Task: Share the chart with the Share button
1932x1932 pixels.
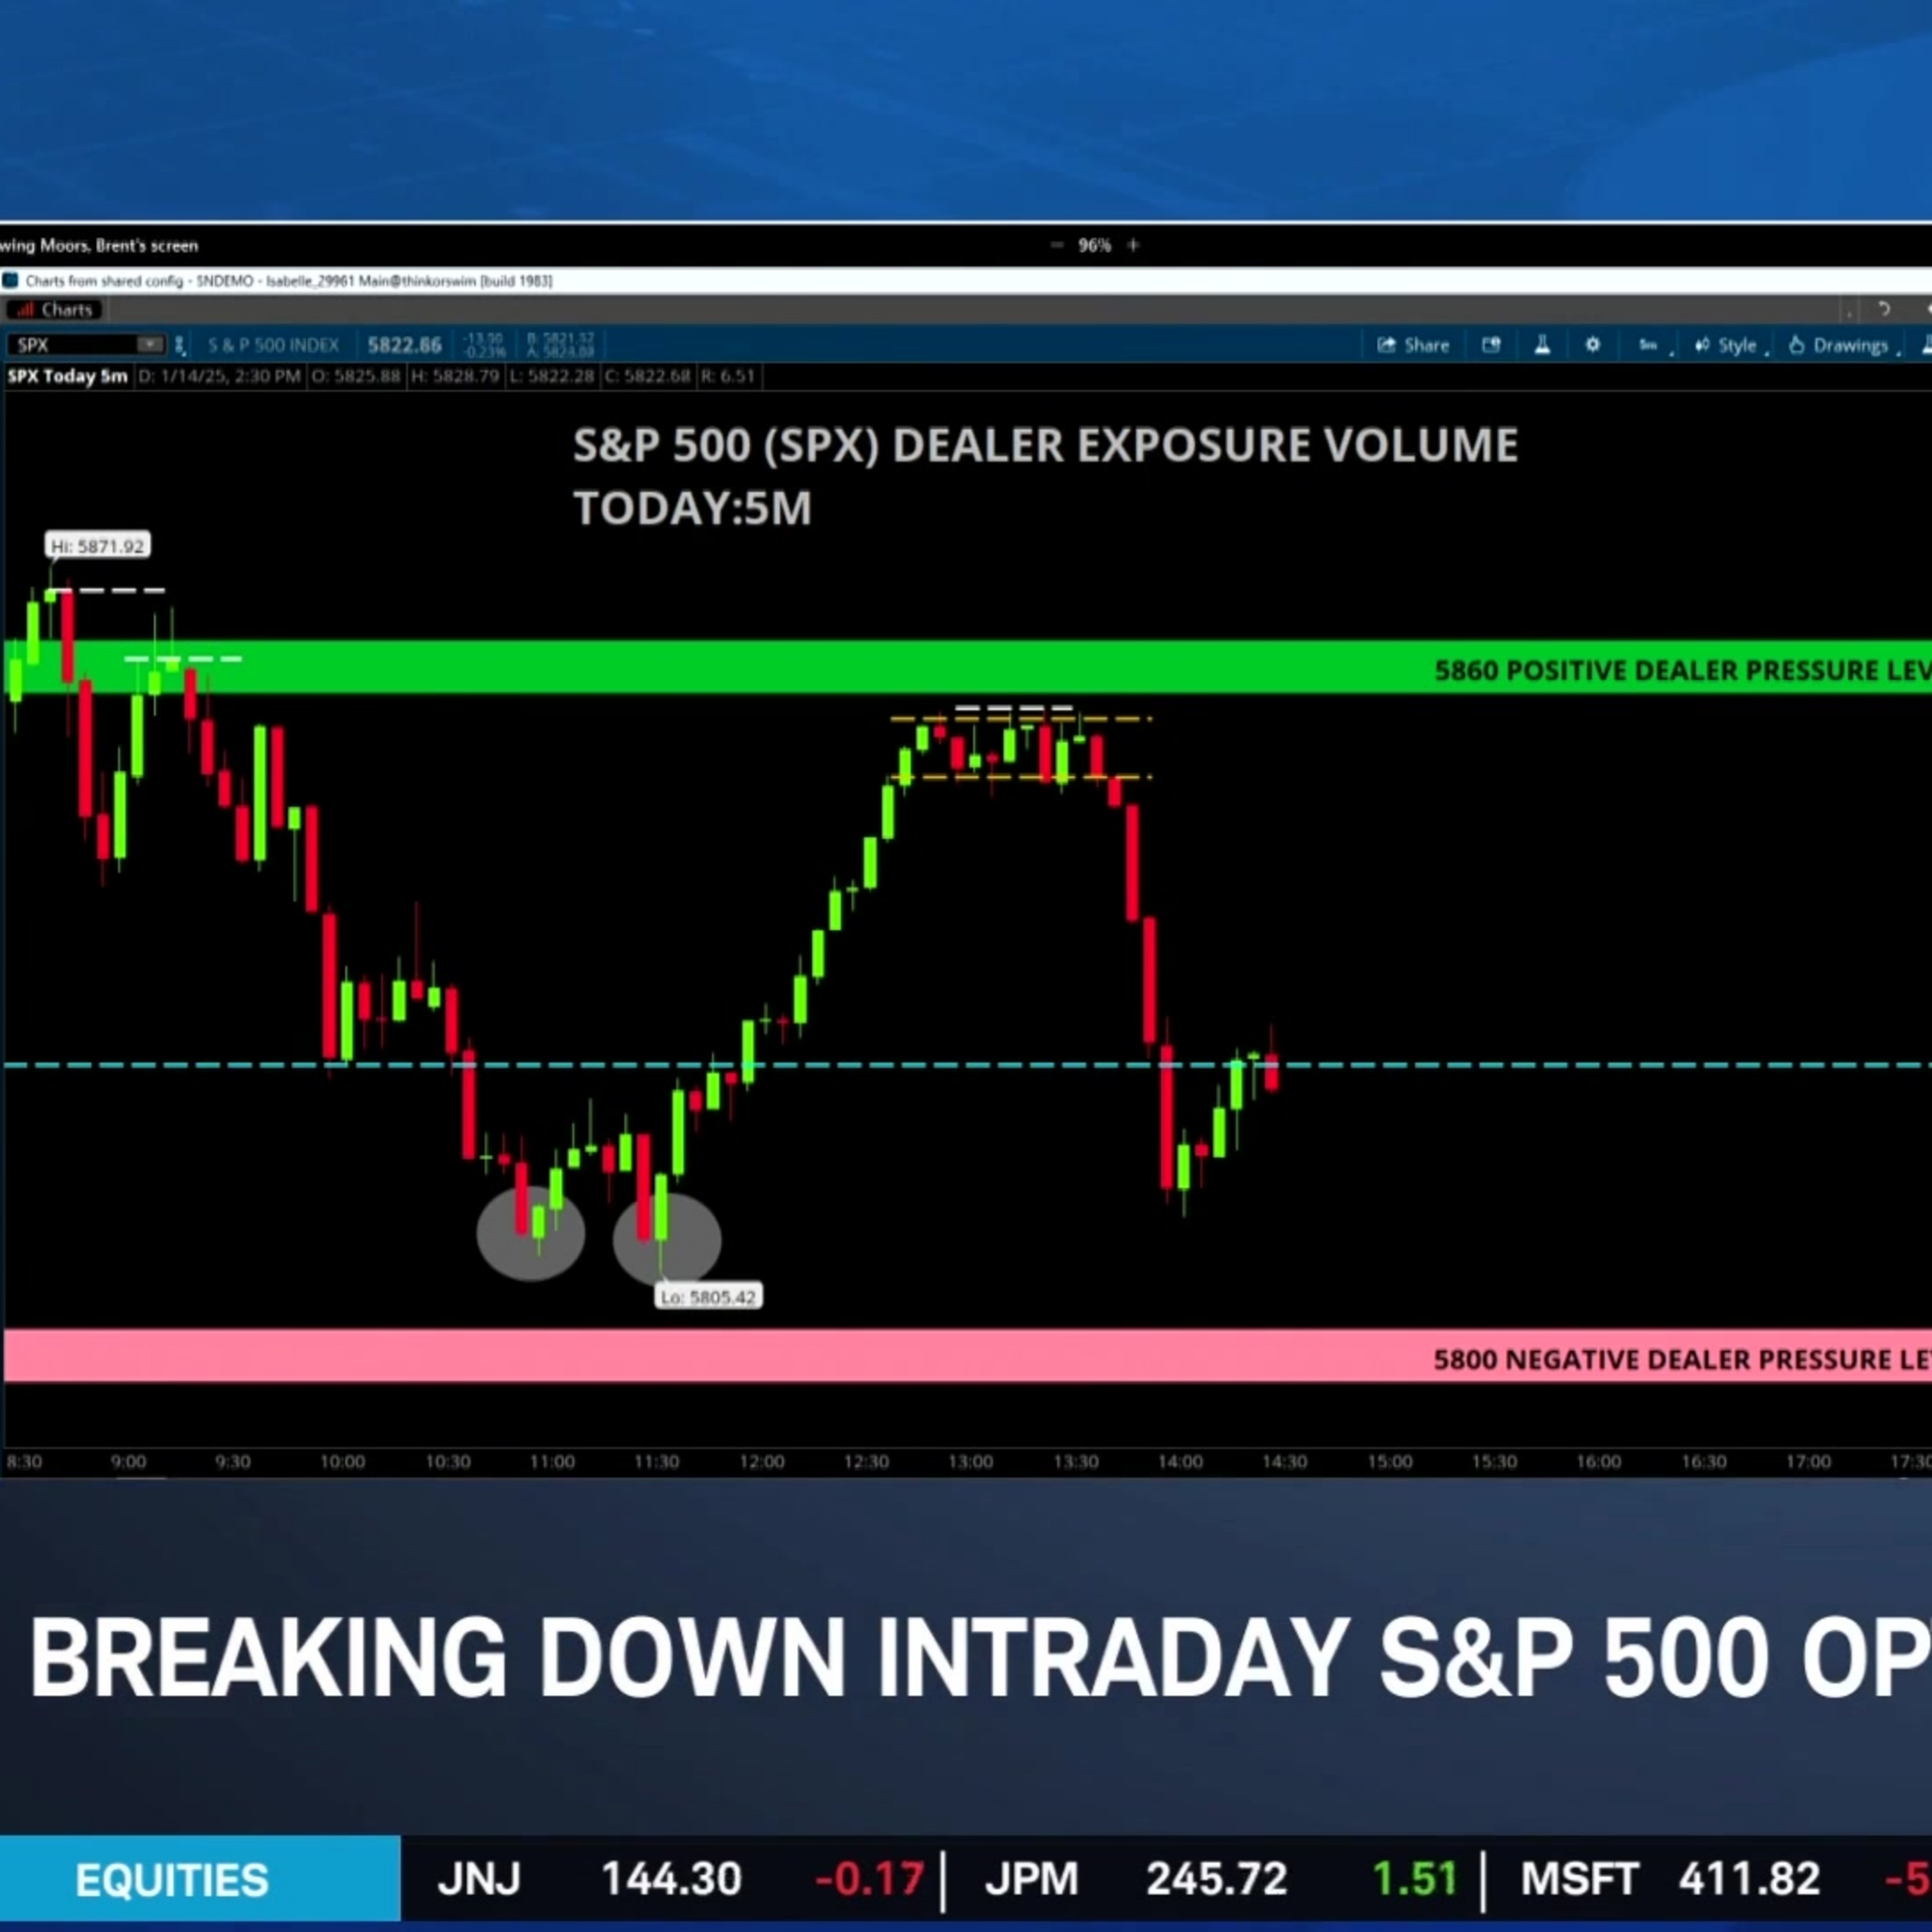Action: 1413,345
